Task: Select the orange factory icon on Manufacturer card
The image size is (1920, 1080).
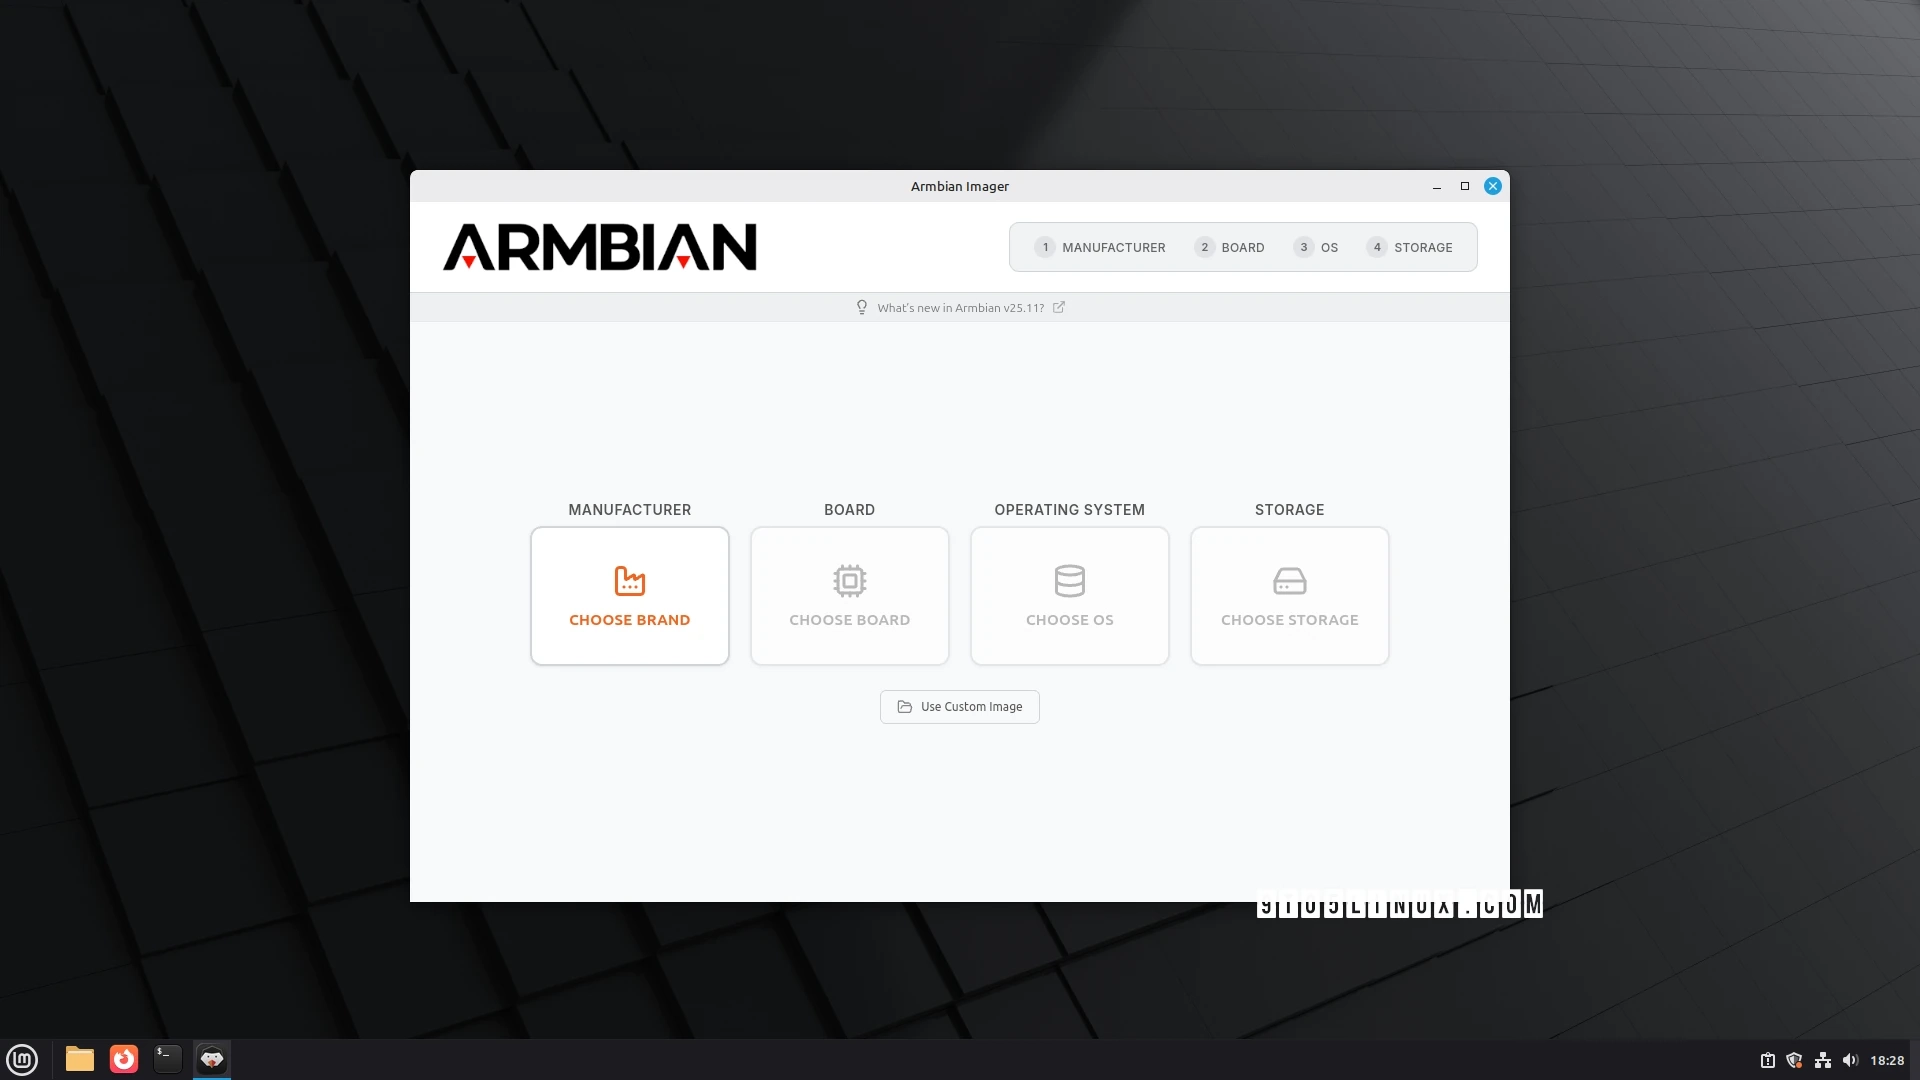Action: point(629,580)
